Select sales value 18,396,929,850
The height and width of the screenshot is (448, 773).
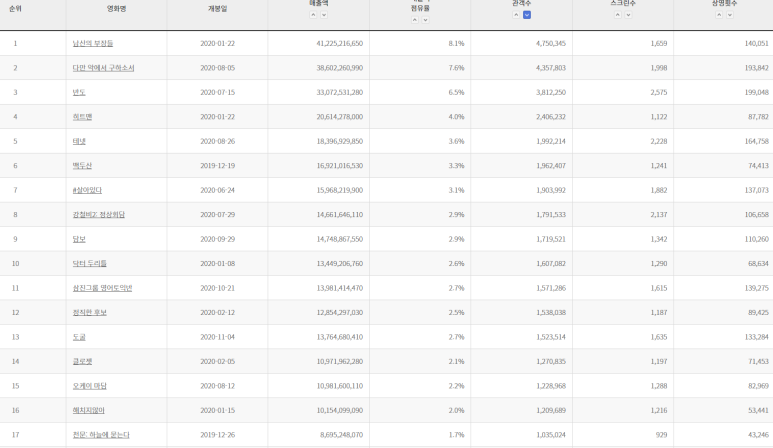click(x=340, y=141)
